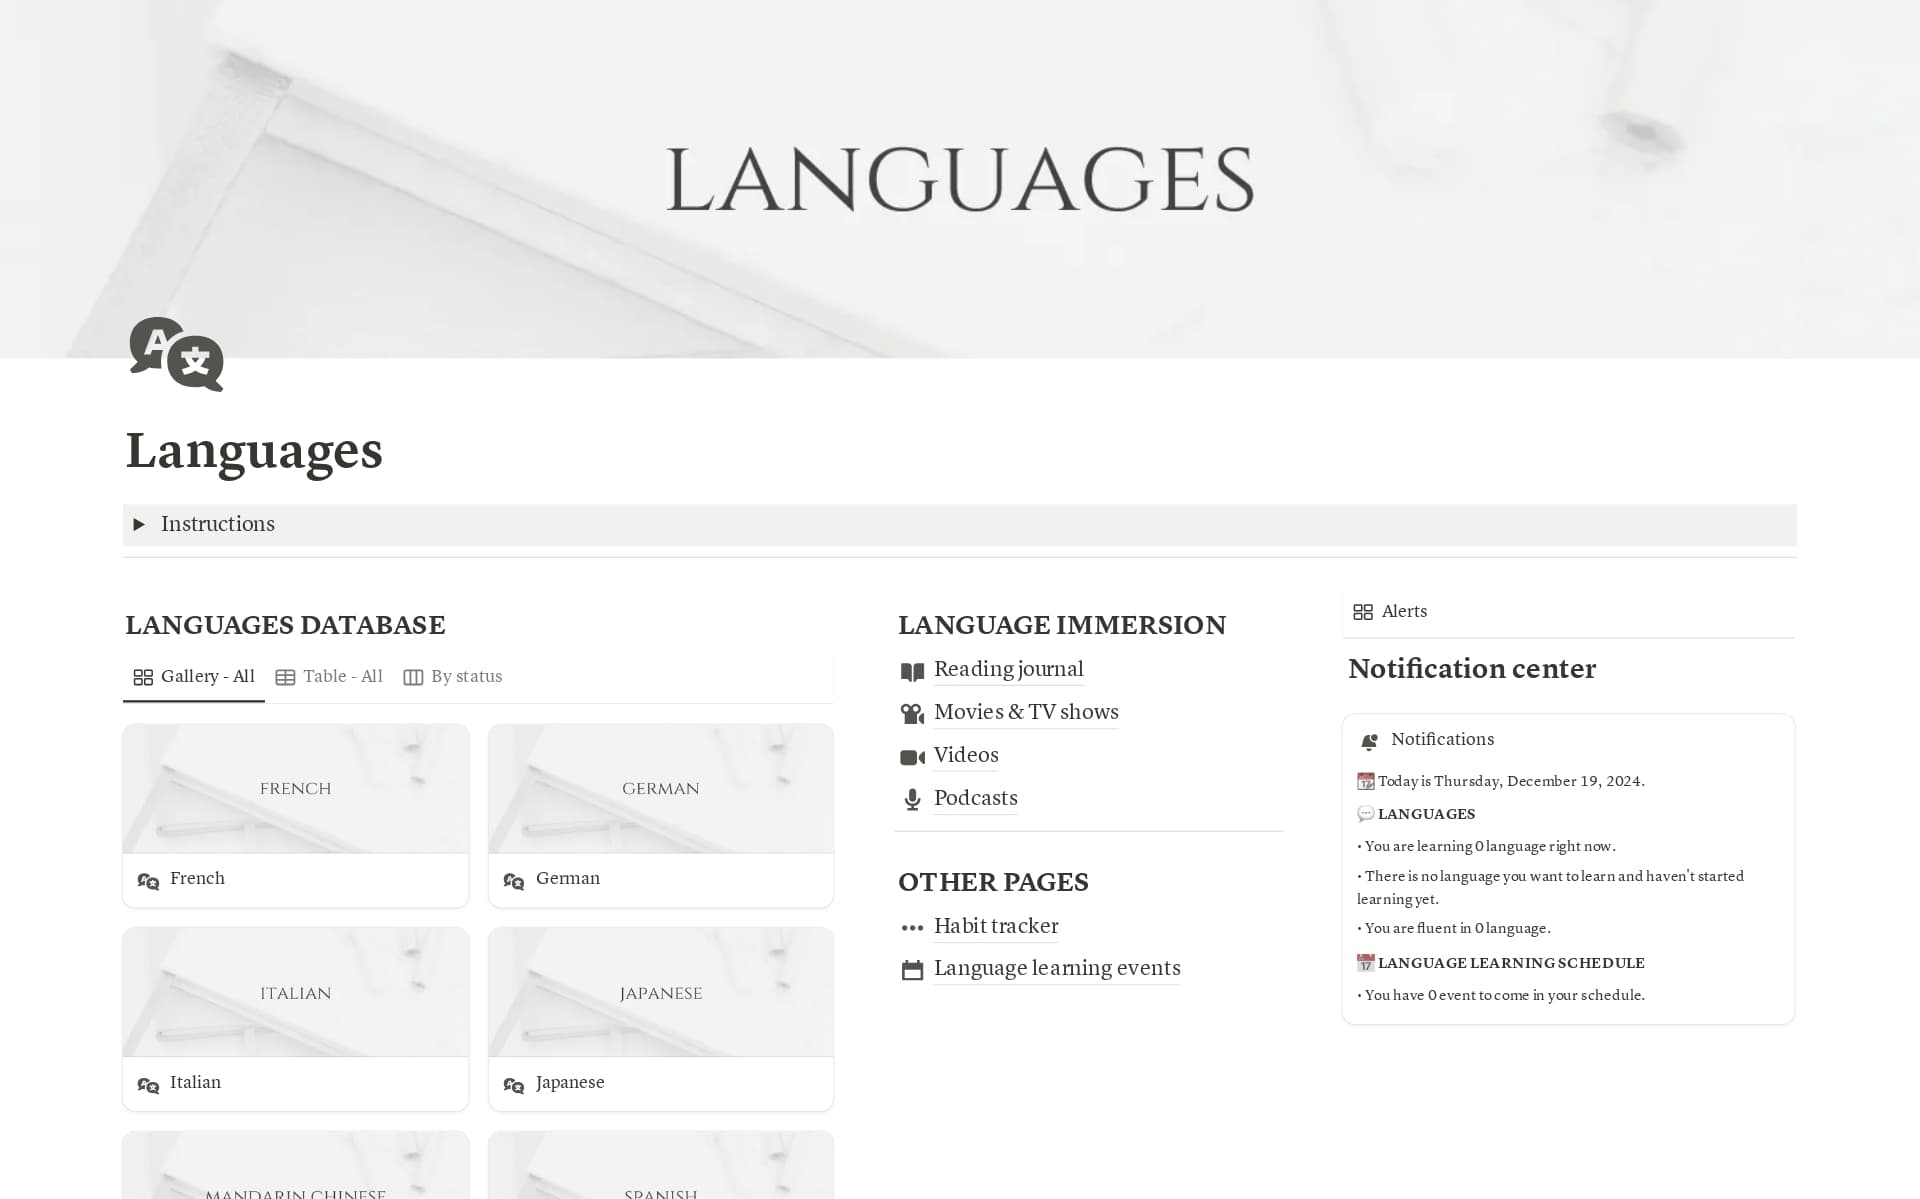This screenshot has width=1920, height=1199.
Task: Expand the Instructions toggle
Action: coord(139,524)
